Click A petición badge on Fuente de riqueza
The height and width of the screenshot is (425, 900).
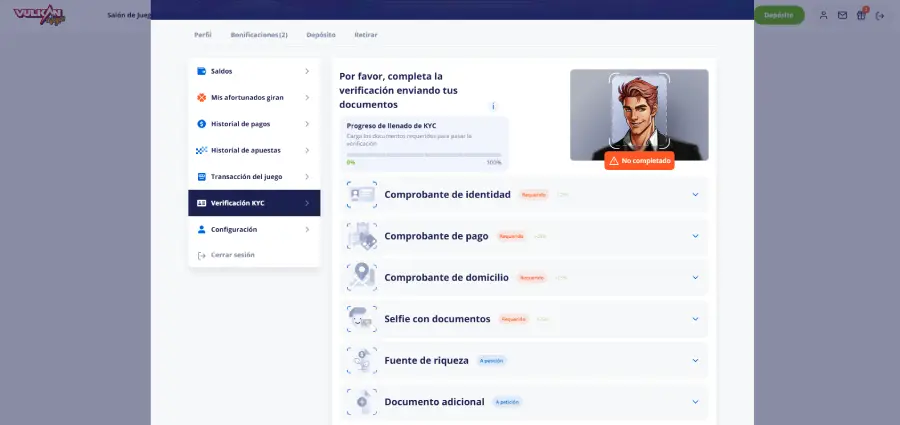492,361
